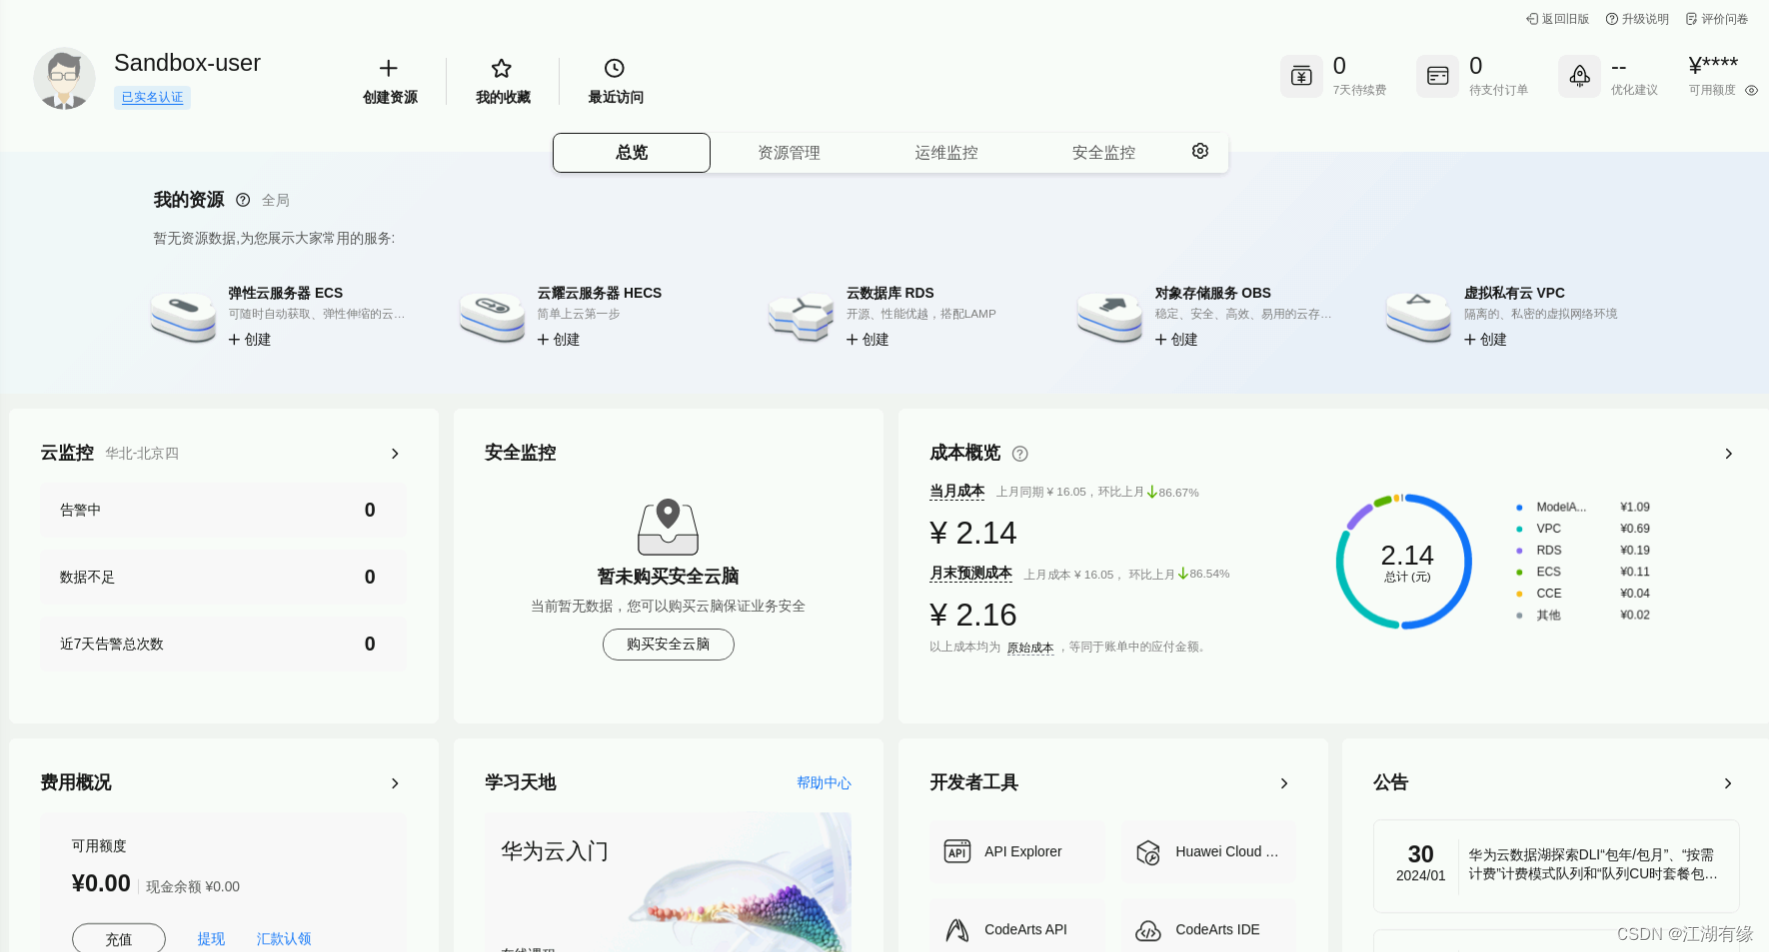
Task: Expand the 开发者工具 panel arrow
Action: point(1284,783)
